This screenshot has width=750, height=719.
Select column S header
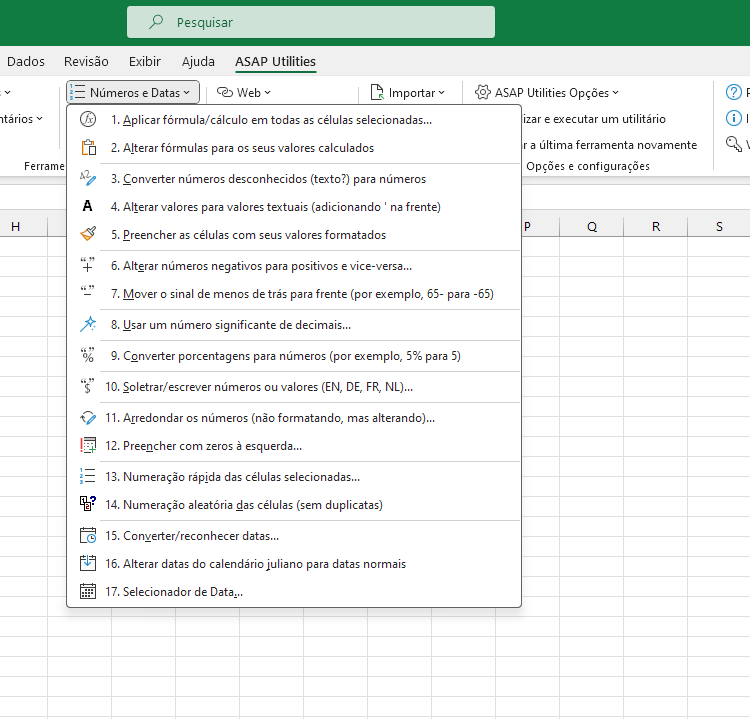[719, 226]
